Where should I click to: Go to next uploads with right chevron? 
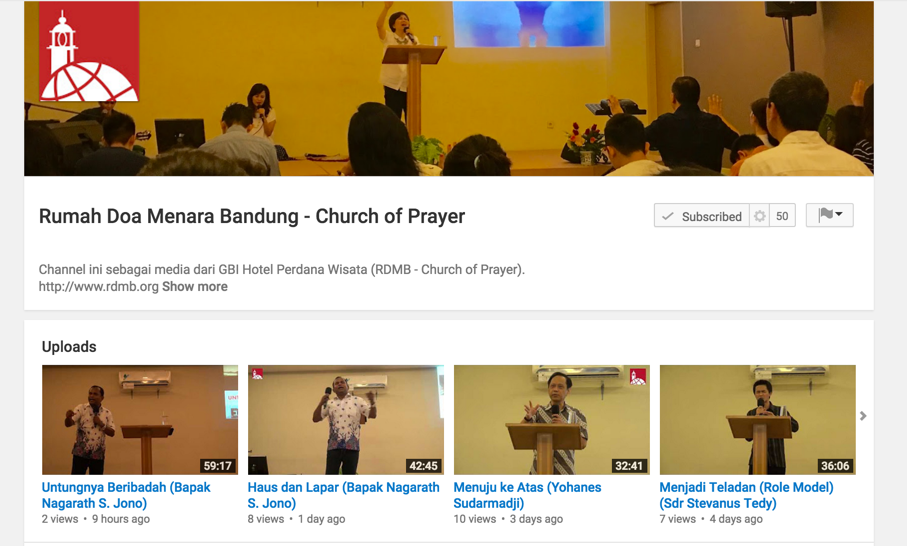coord(863,416)
